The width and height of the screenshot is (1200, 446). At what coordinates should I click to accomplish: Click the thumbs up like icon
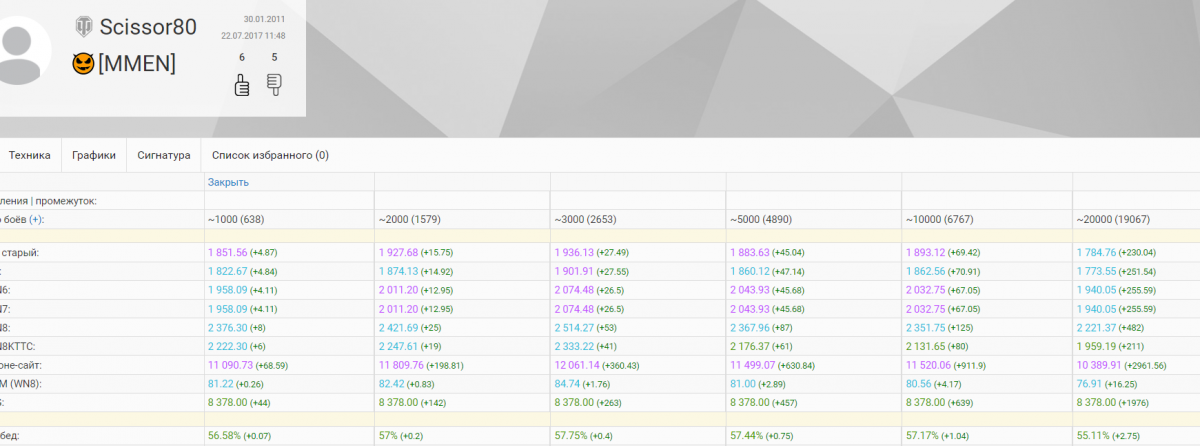(241, 86)
